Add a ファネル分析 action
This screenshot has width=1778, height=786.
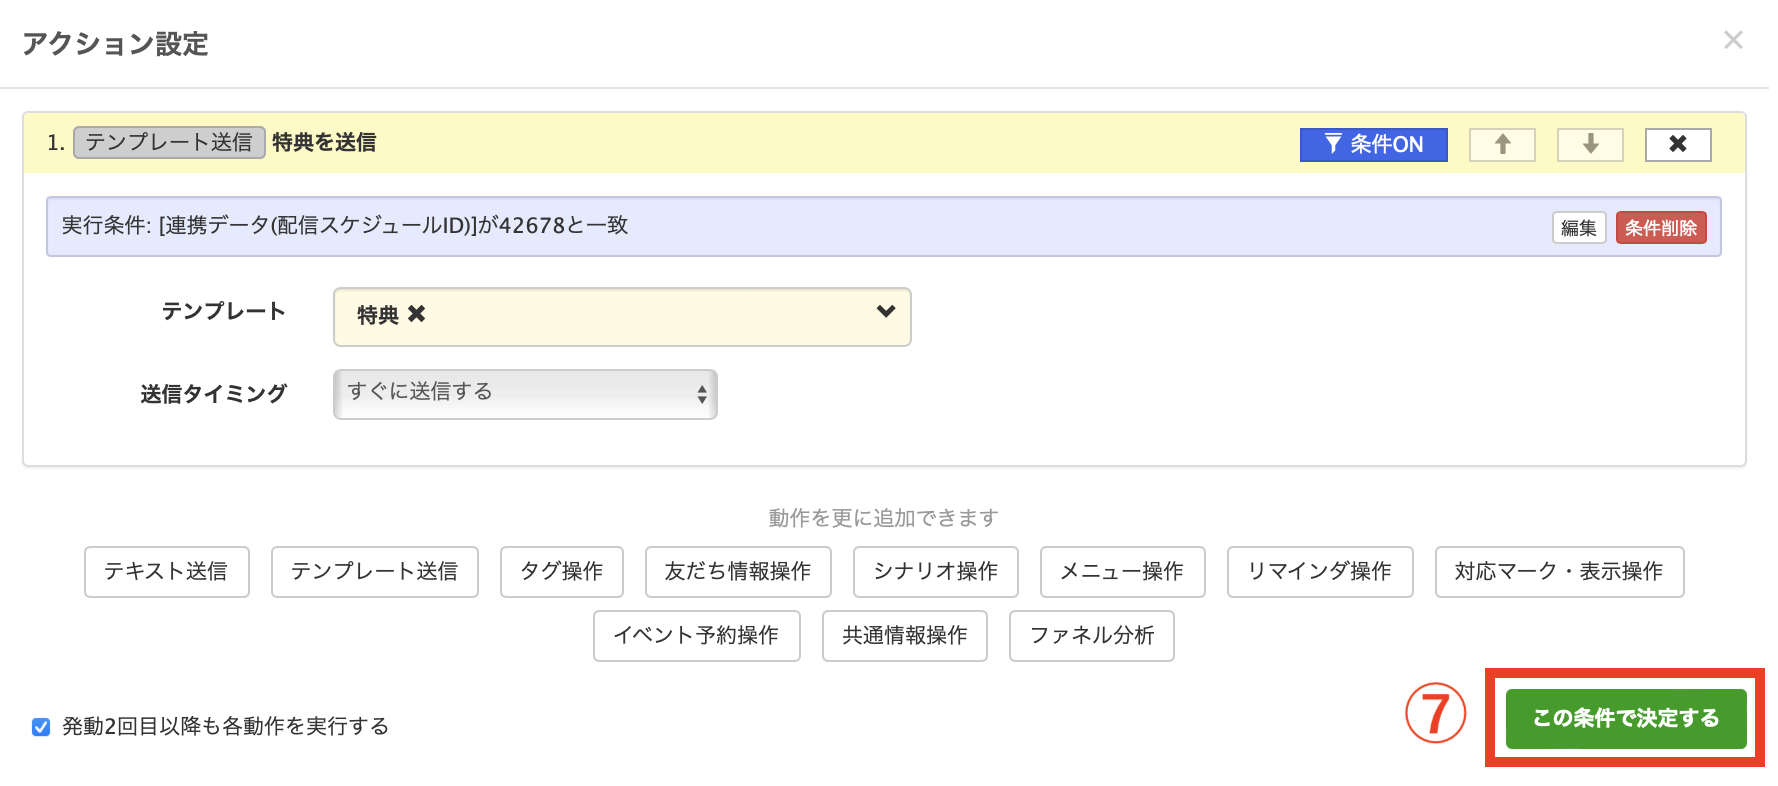pos(1092,636)
